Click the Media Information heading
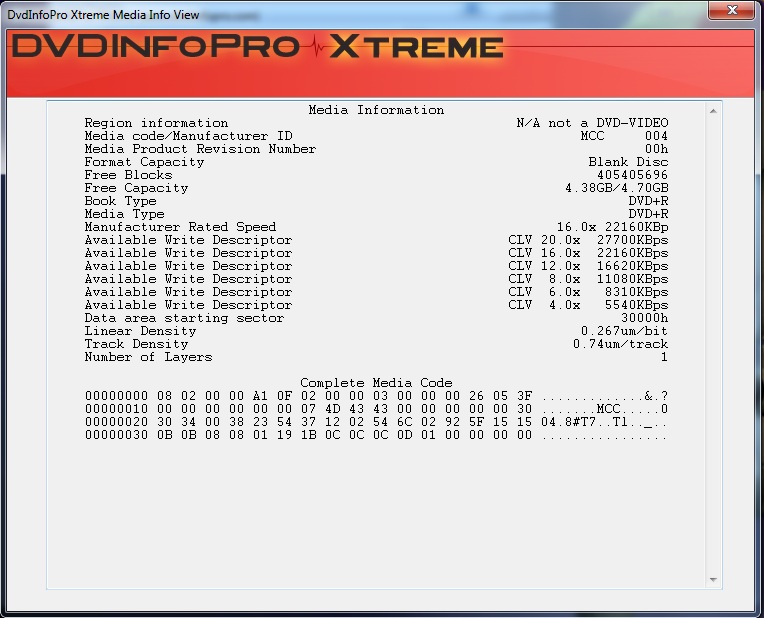The width and height of the screenshot is (764, 618). point(376,110)
